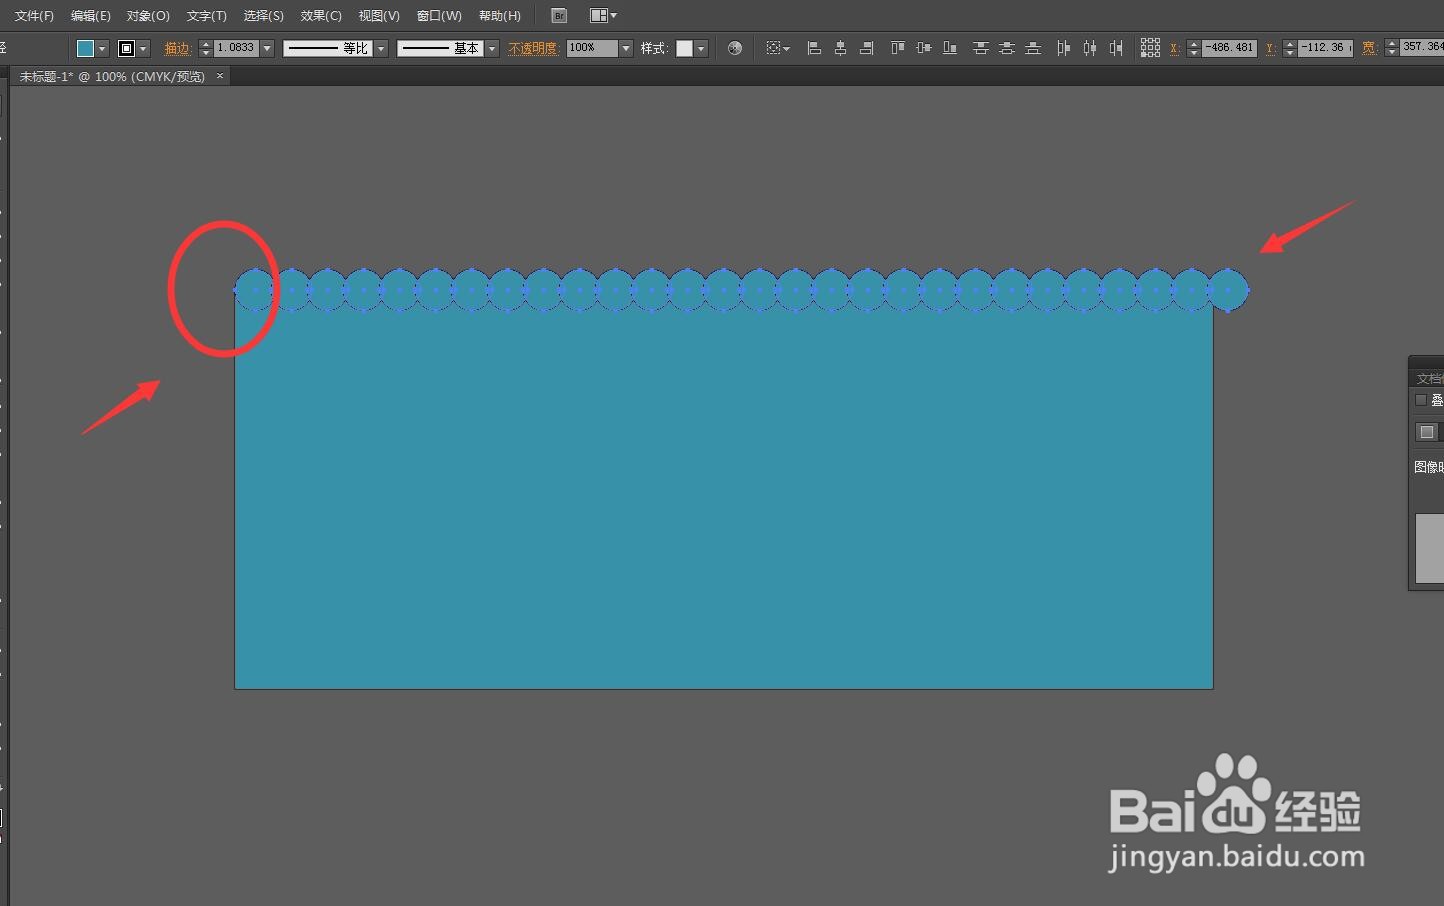
Task: Open the 文字(T) menu
Action: click(207, 16)
